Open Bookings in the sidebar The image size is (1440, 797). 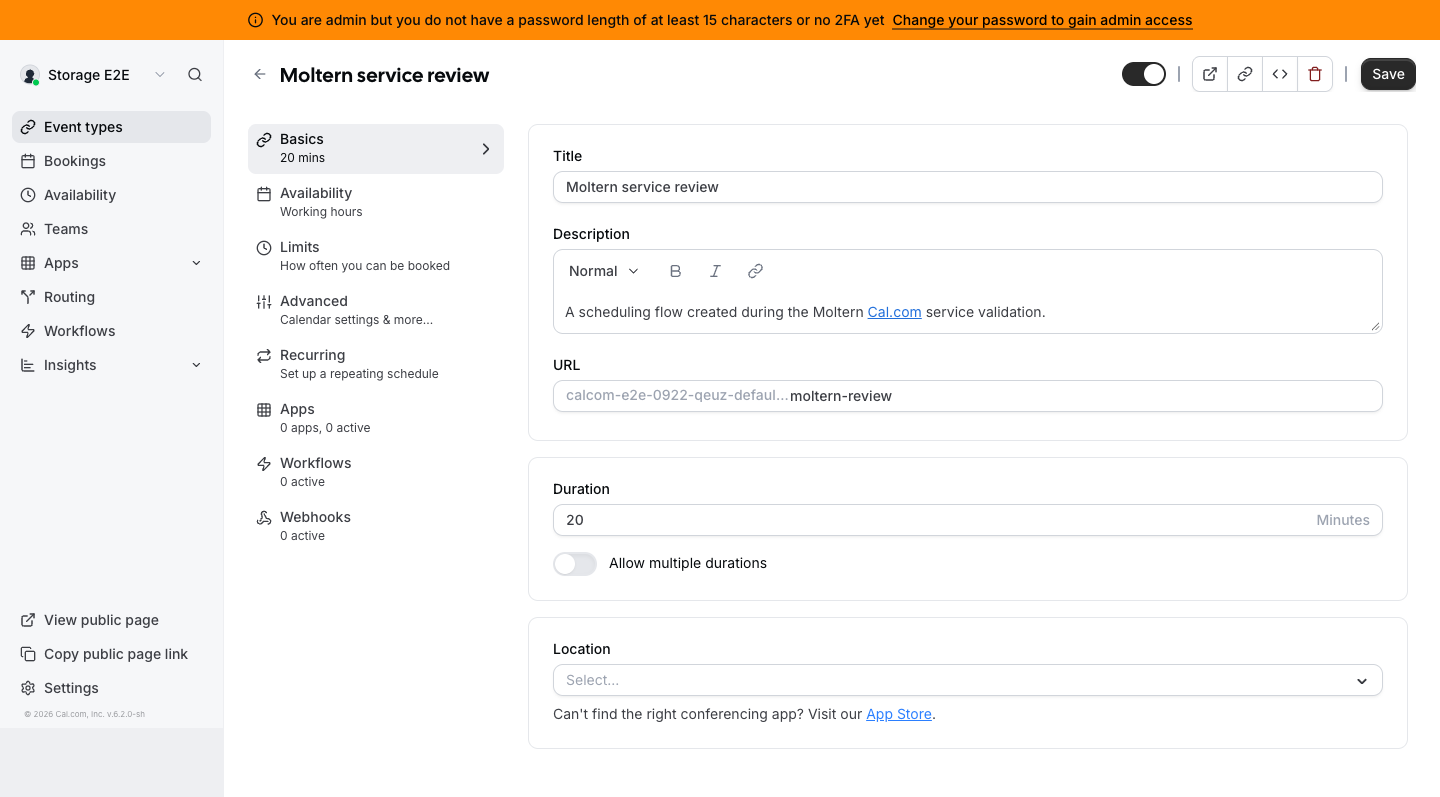(112, 161)
